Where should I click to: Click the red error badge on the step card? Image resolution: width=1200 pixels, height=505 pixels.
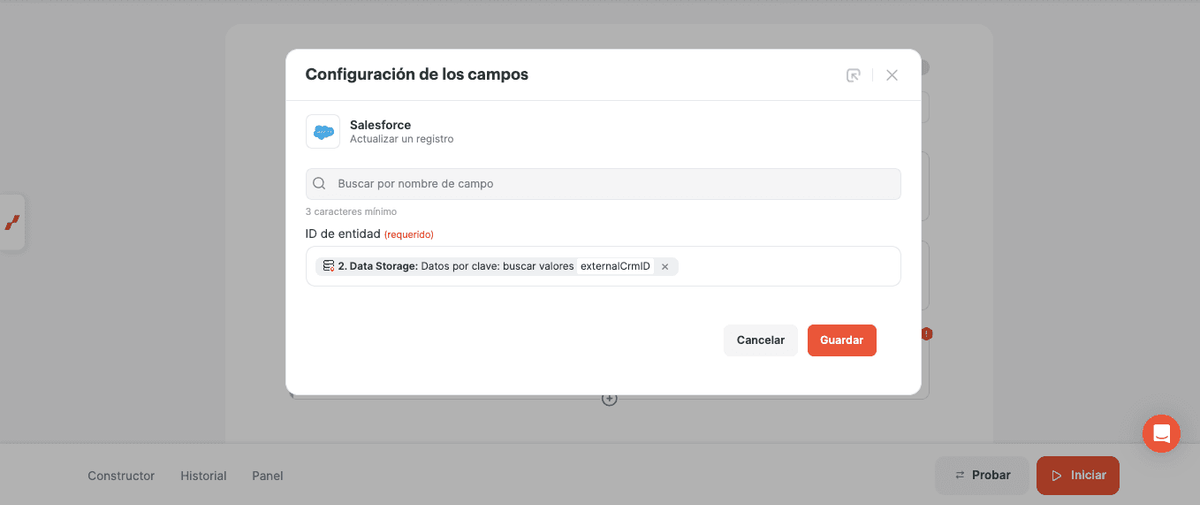click(x=927, y=334)
